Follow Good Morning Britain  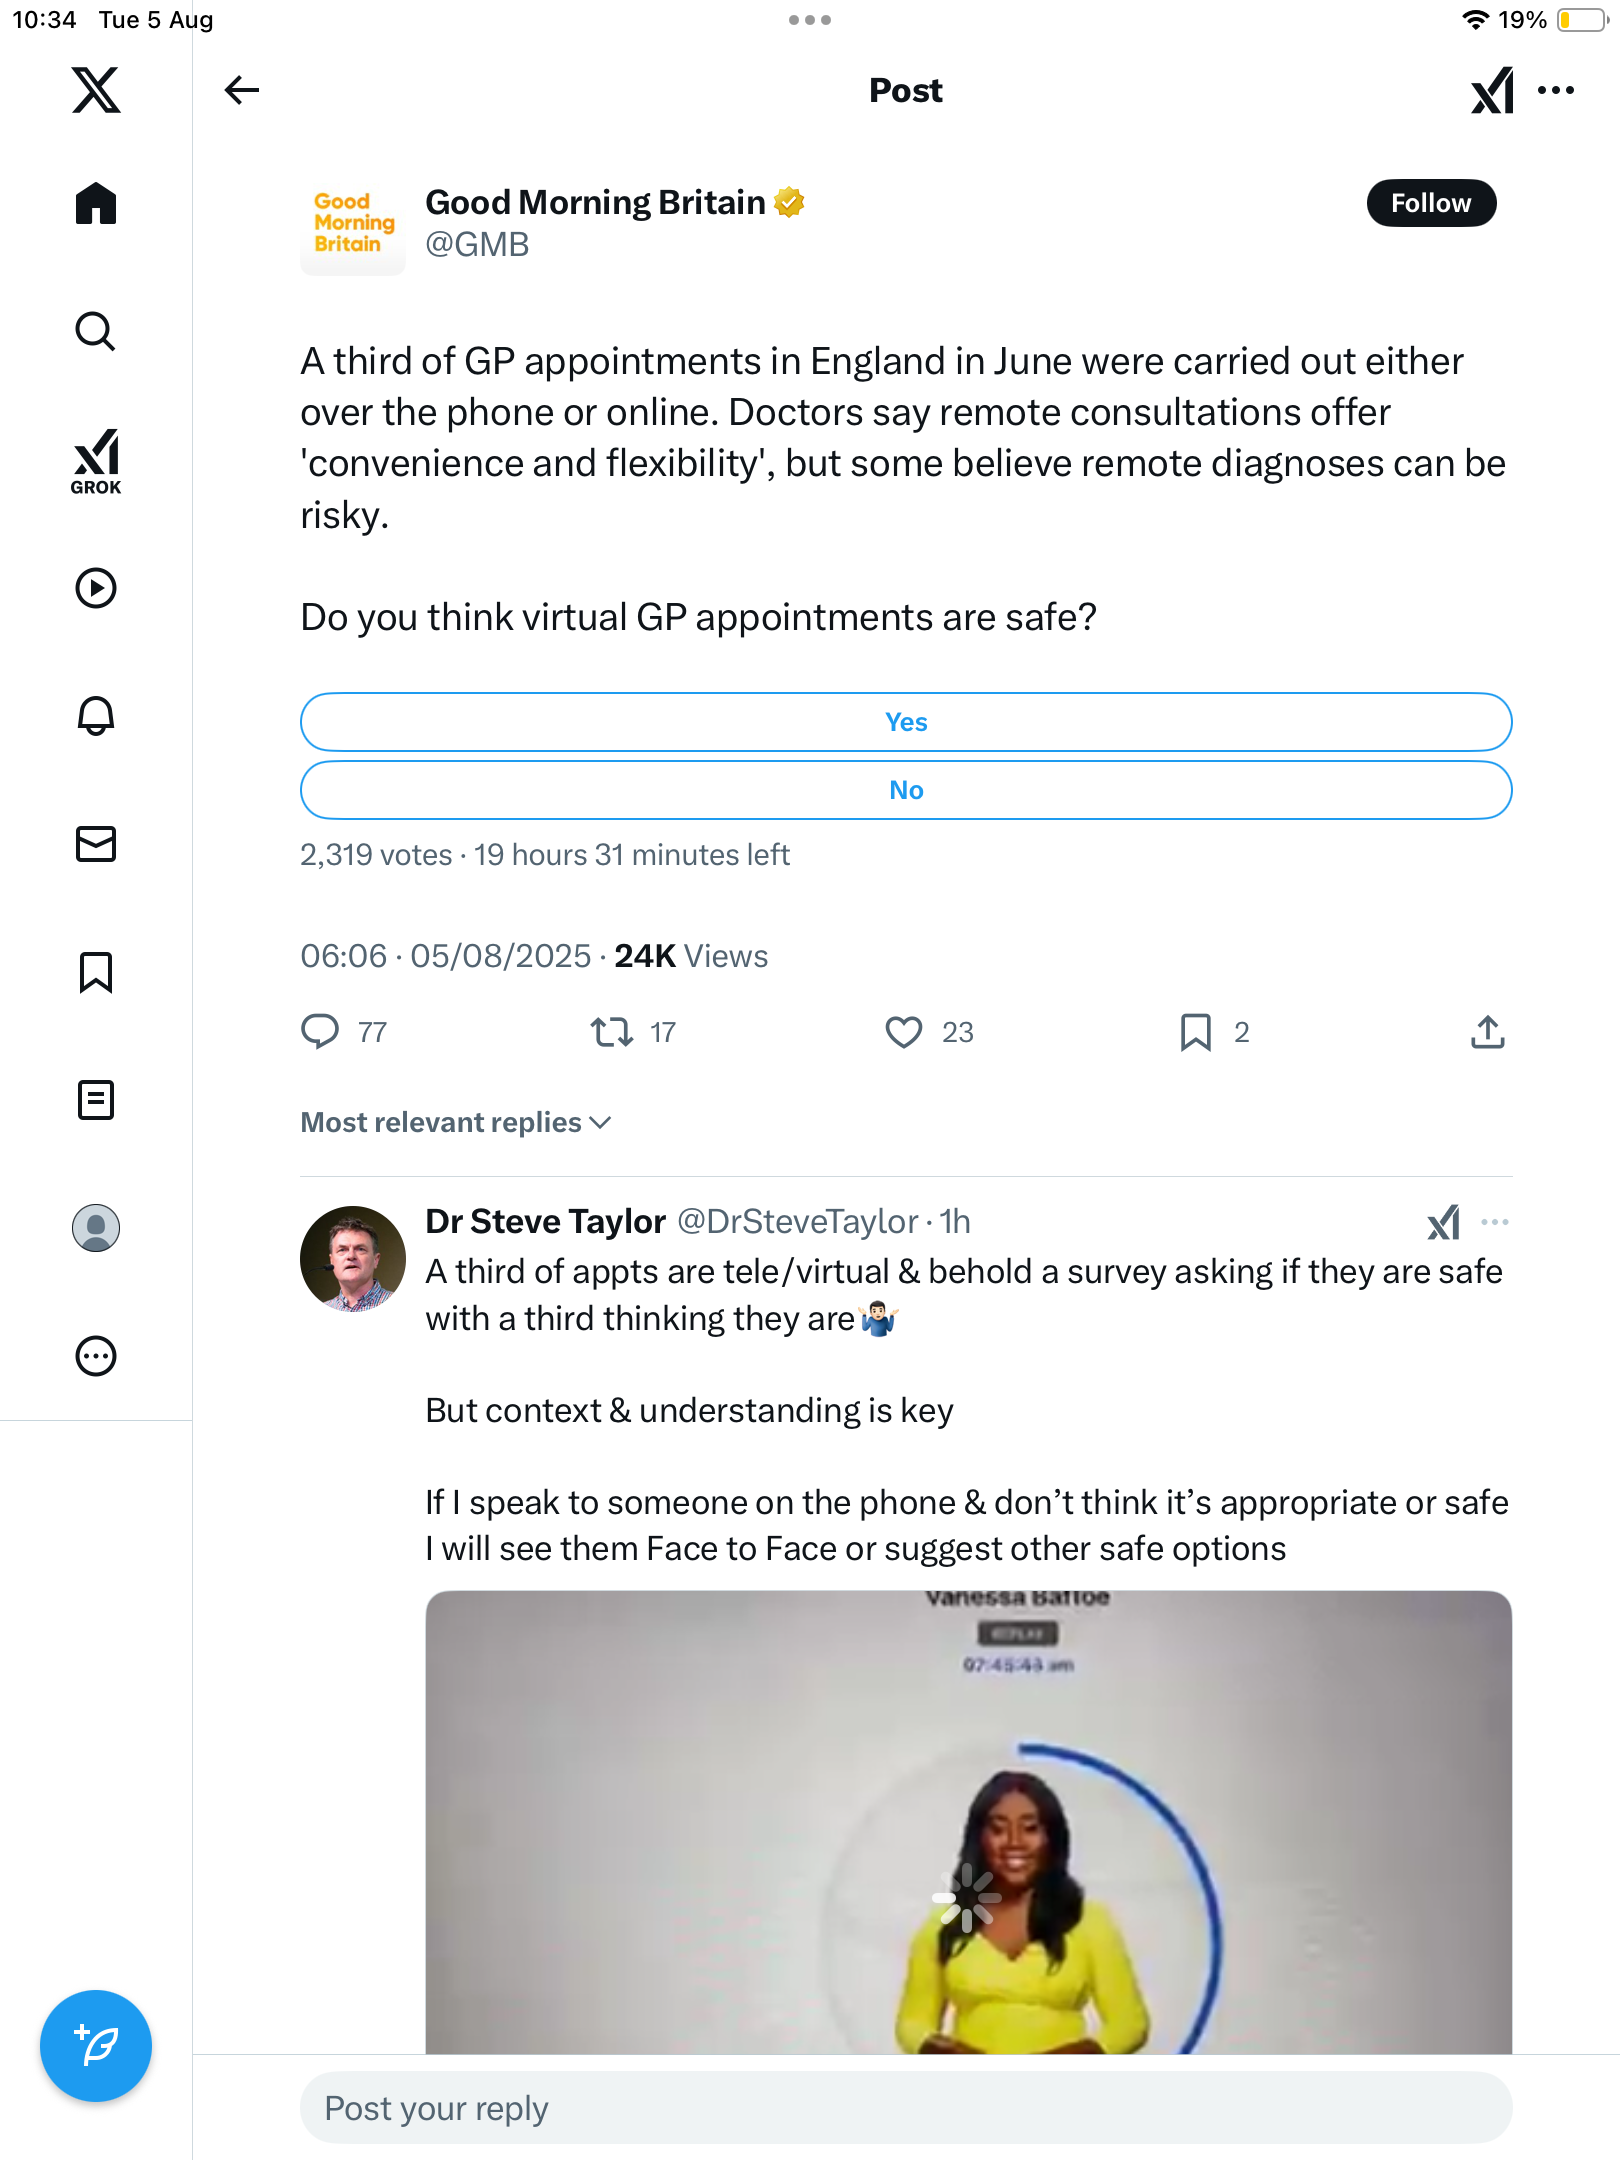click(1431, 203)
